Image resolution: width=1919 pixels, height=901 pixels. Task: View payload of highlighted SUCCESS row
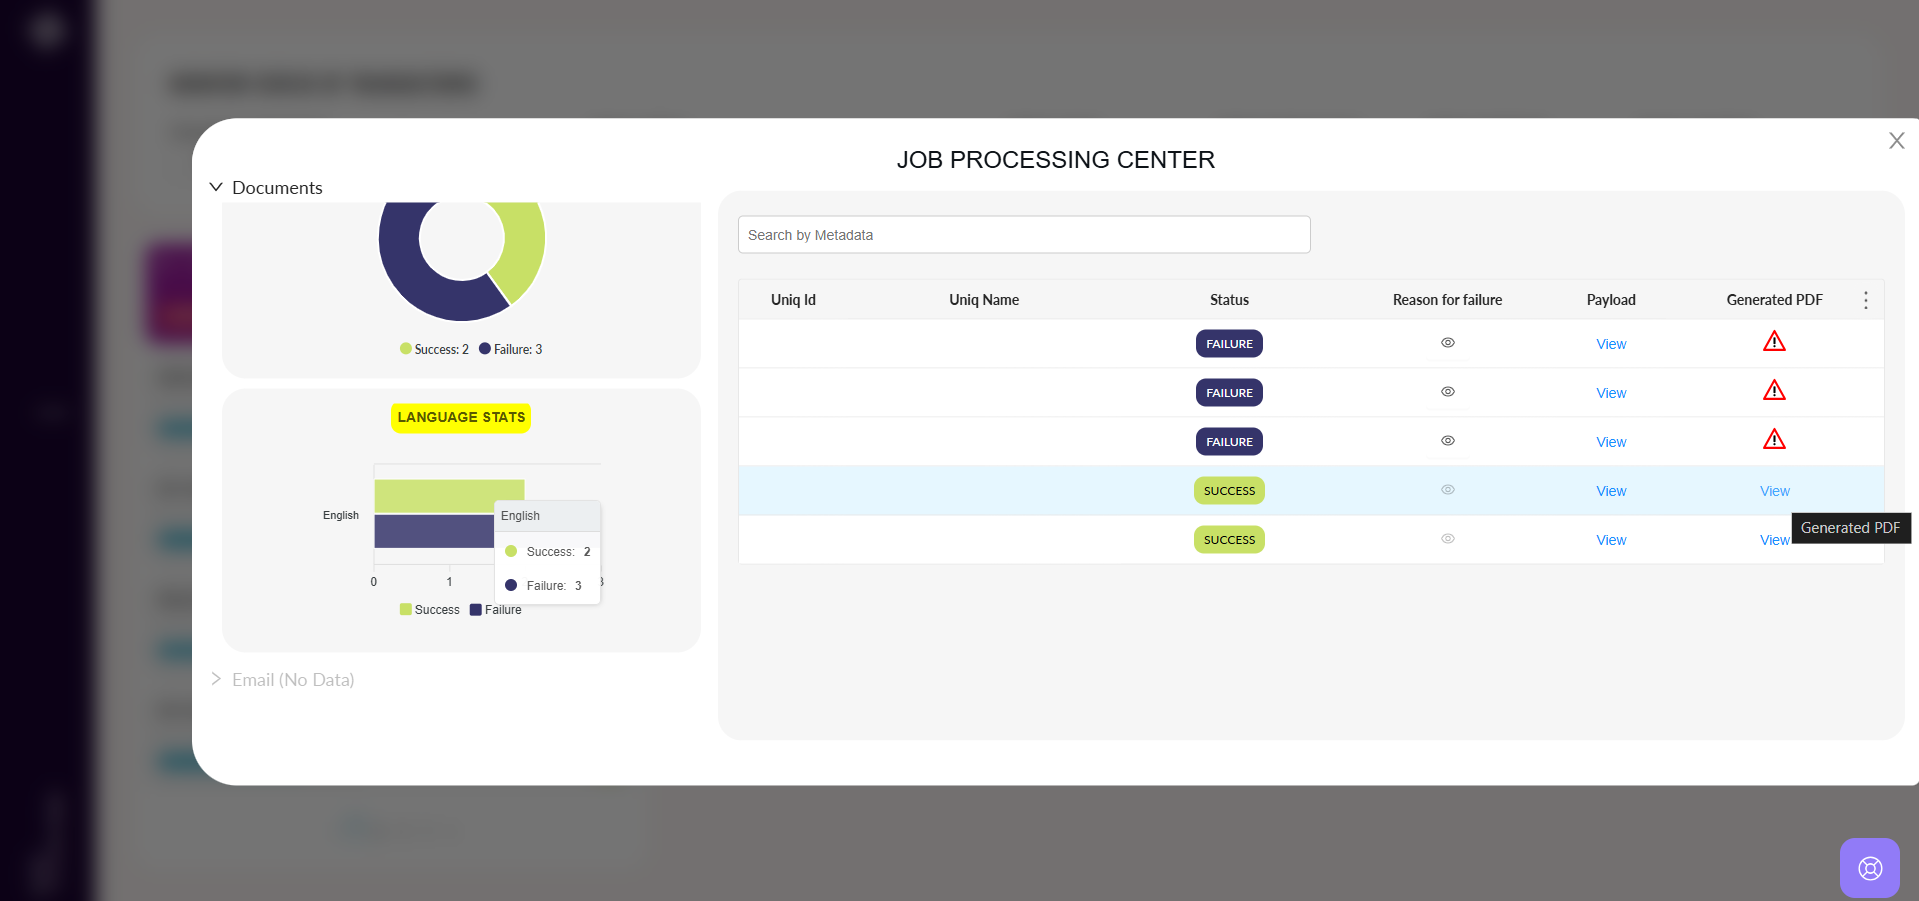(1610, 491)
